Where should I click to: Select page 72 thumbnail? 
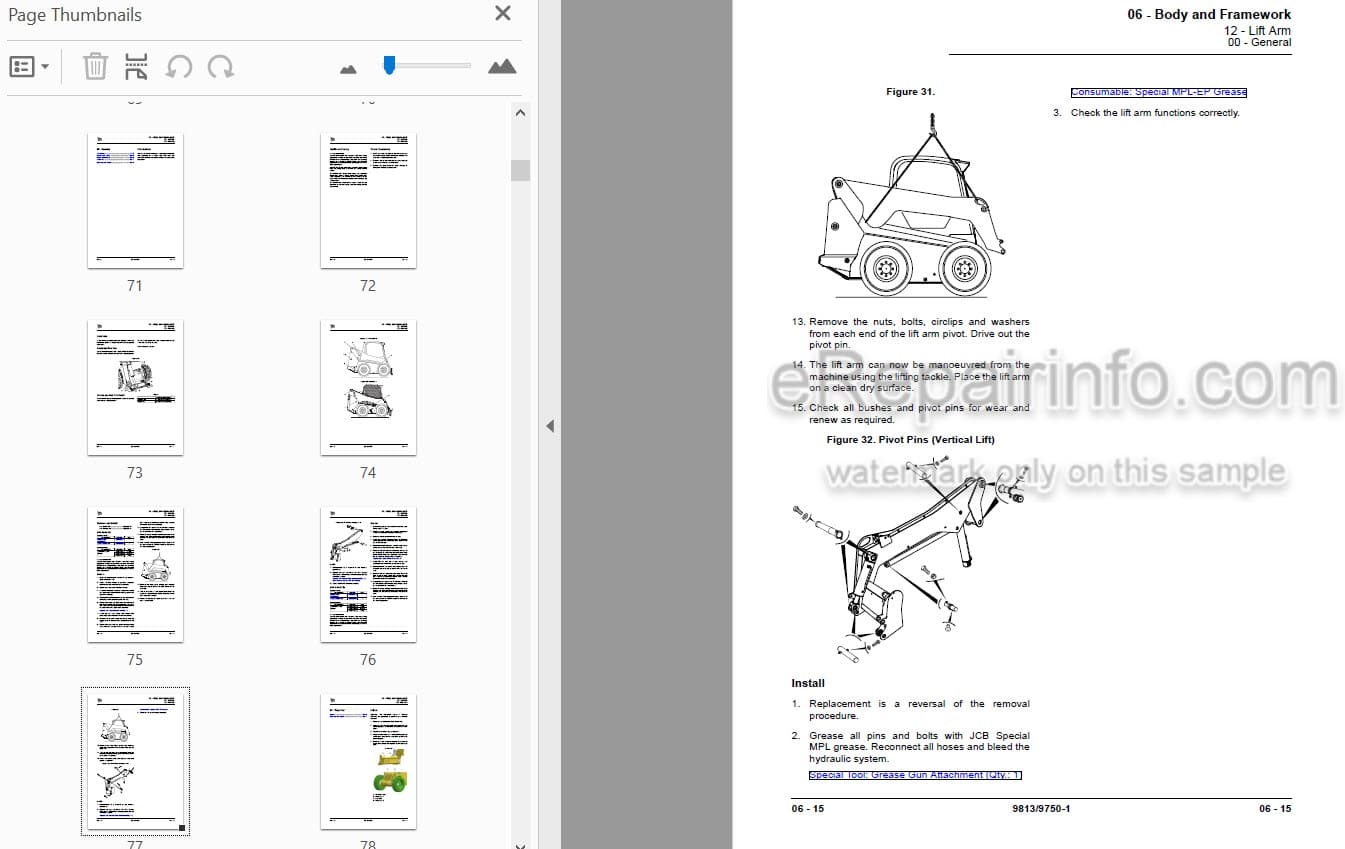(368, 201)
